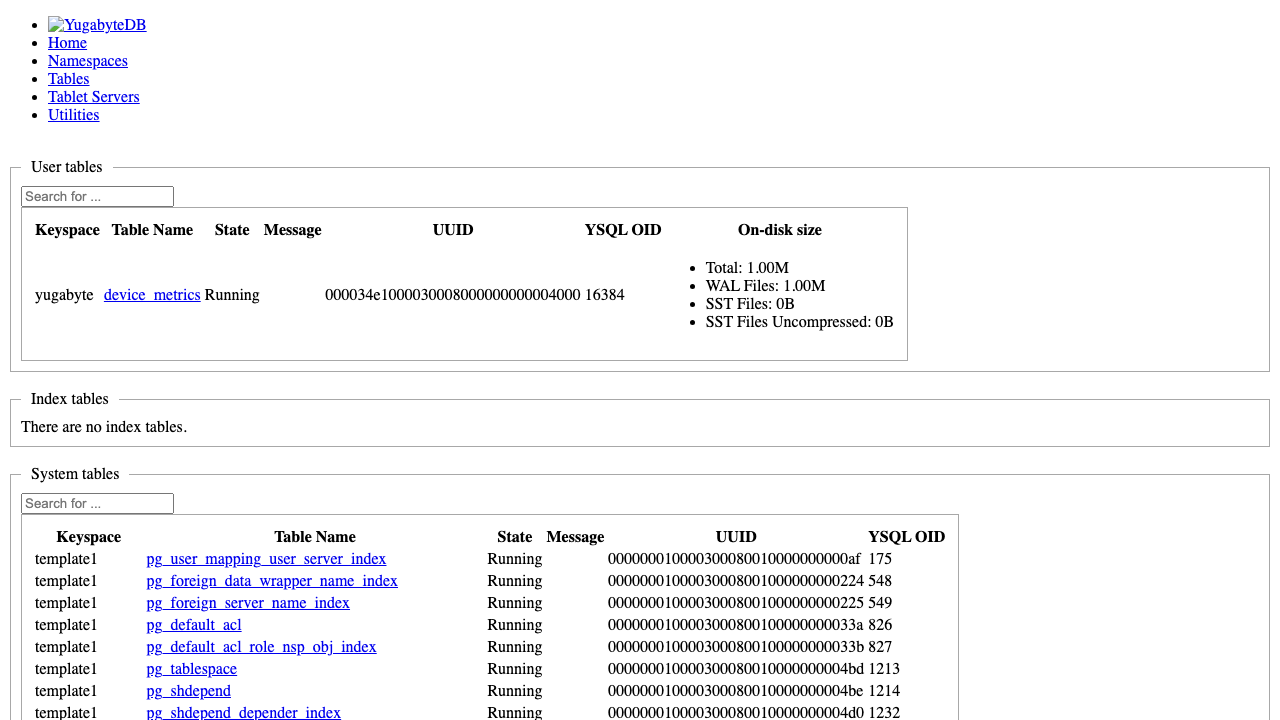Click the 'Index tables' section legend

70,399
